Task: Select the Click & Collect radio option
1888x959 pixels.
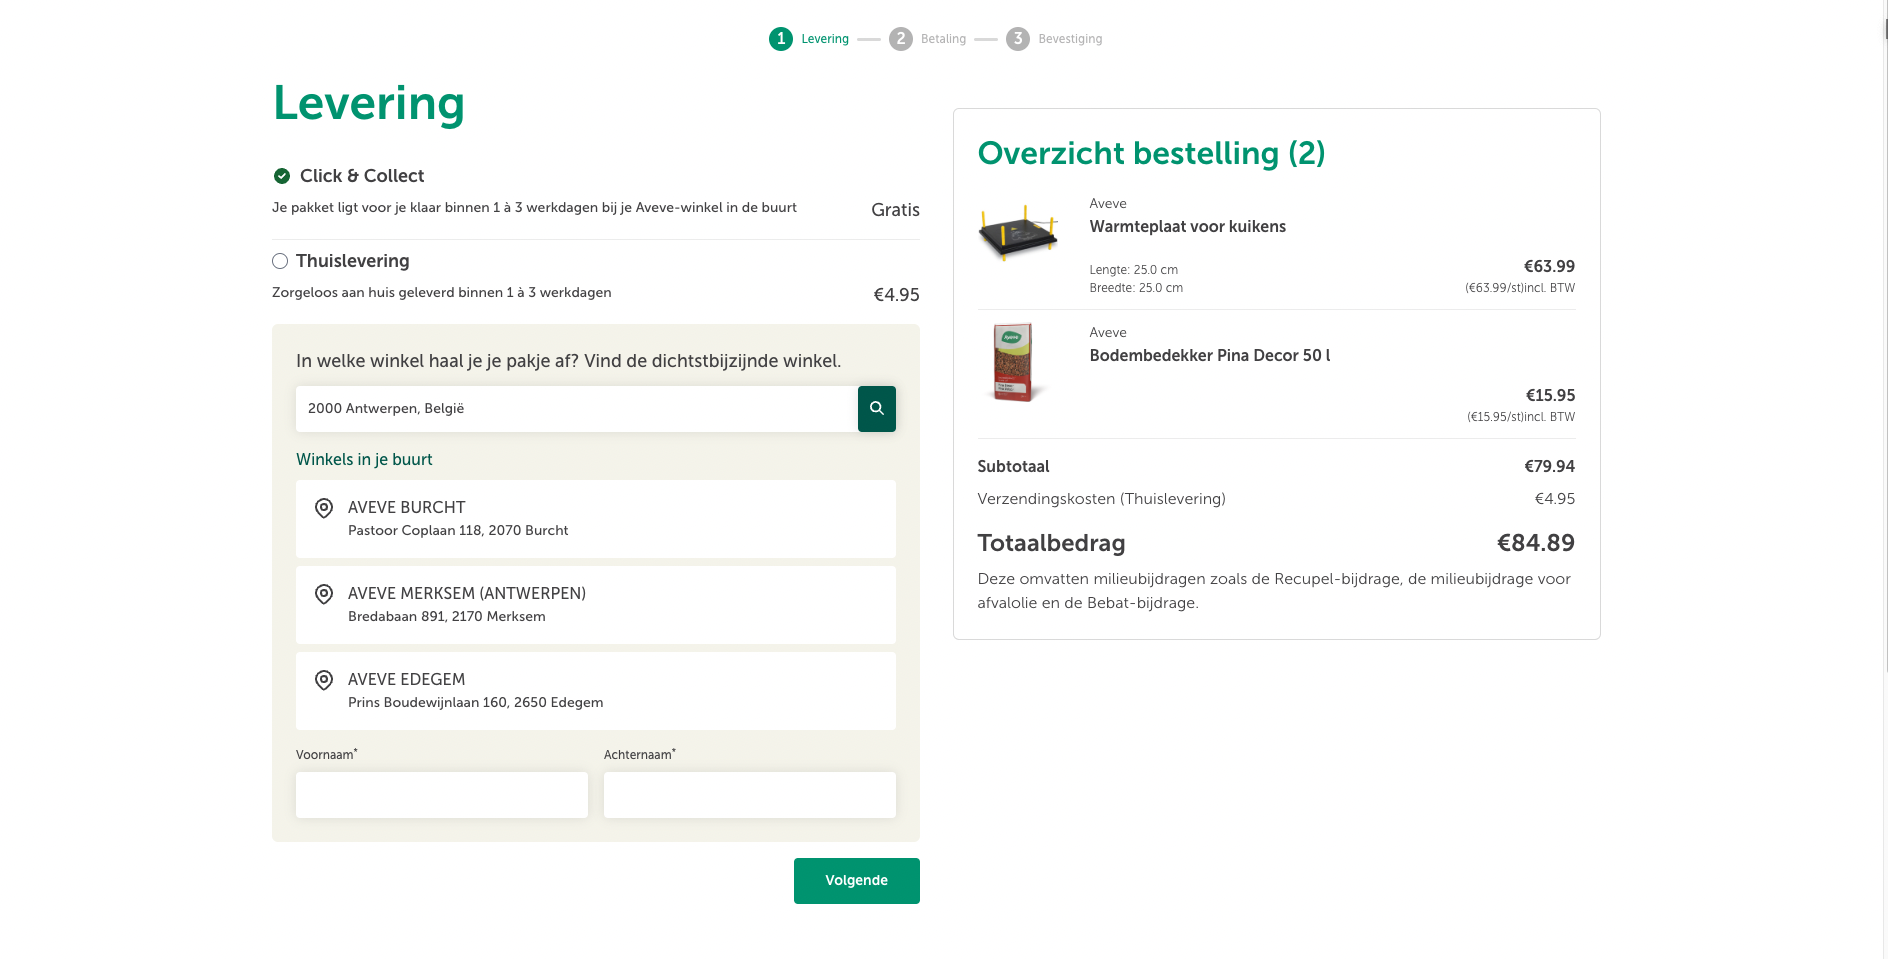Action: tap(282, 176)
